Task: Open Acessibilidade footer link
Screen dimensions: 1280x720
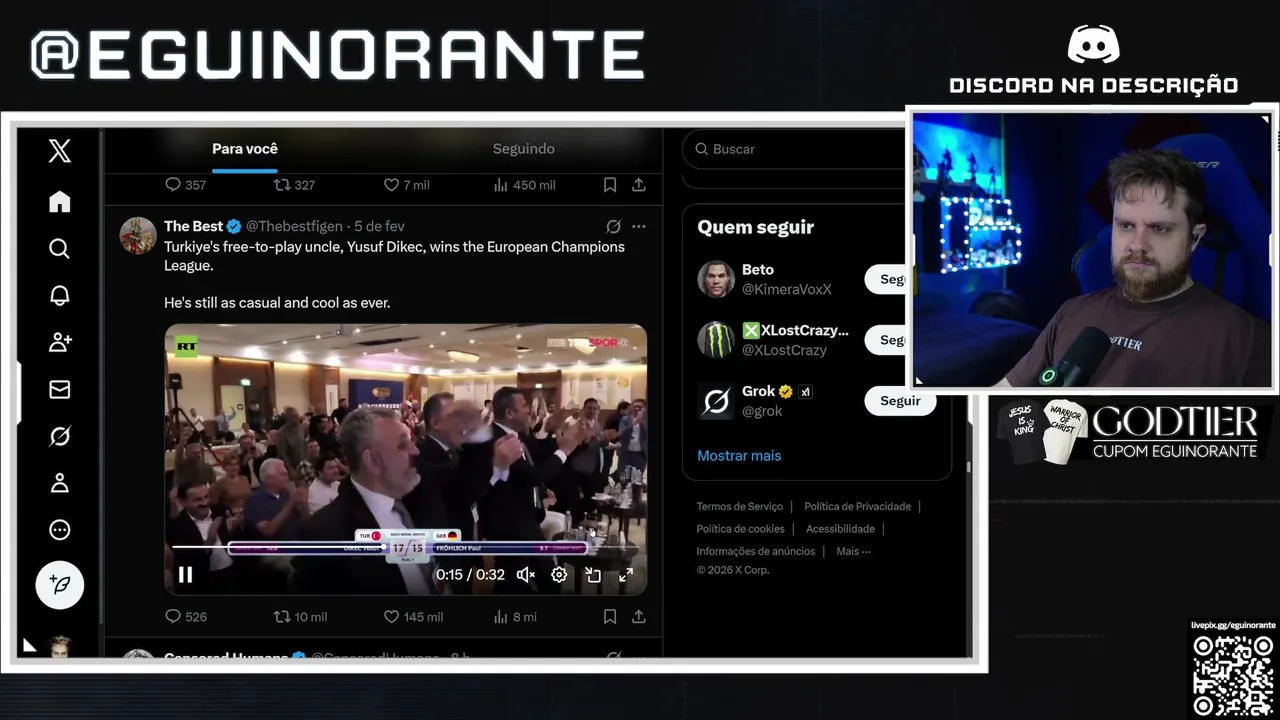Action: pyautogui.click(x=840, y=529)
